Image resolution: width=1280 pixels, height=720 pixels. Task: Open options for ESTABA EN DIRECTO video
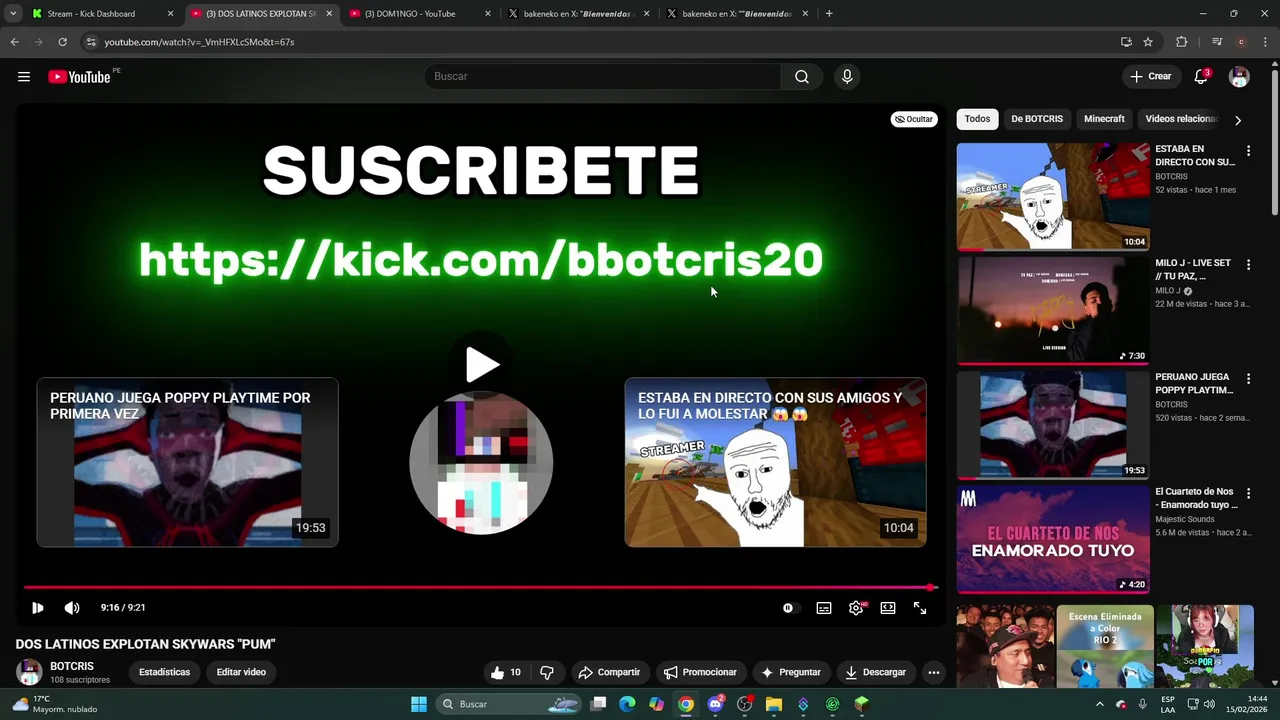1248,151
